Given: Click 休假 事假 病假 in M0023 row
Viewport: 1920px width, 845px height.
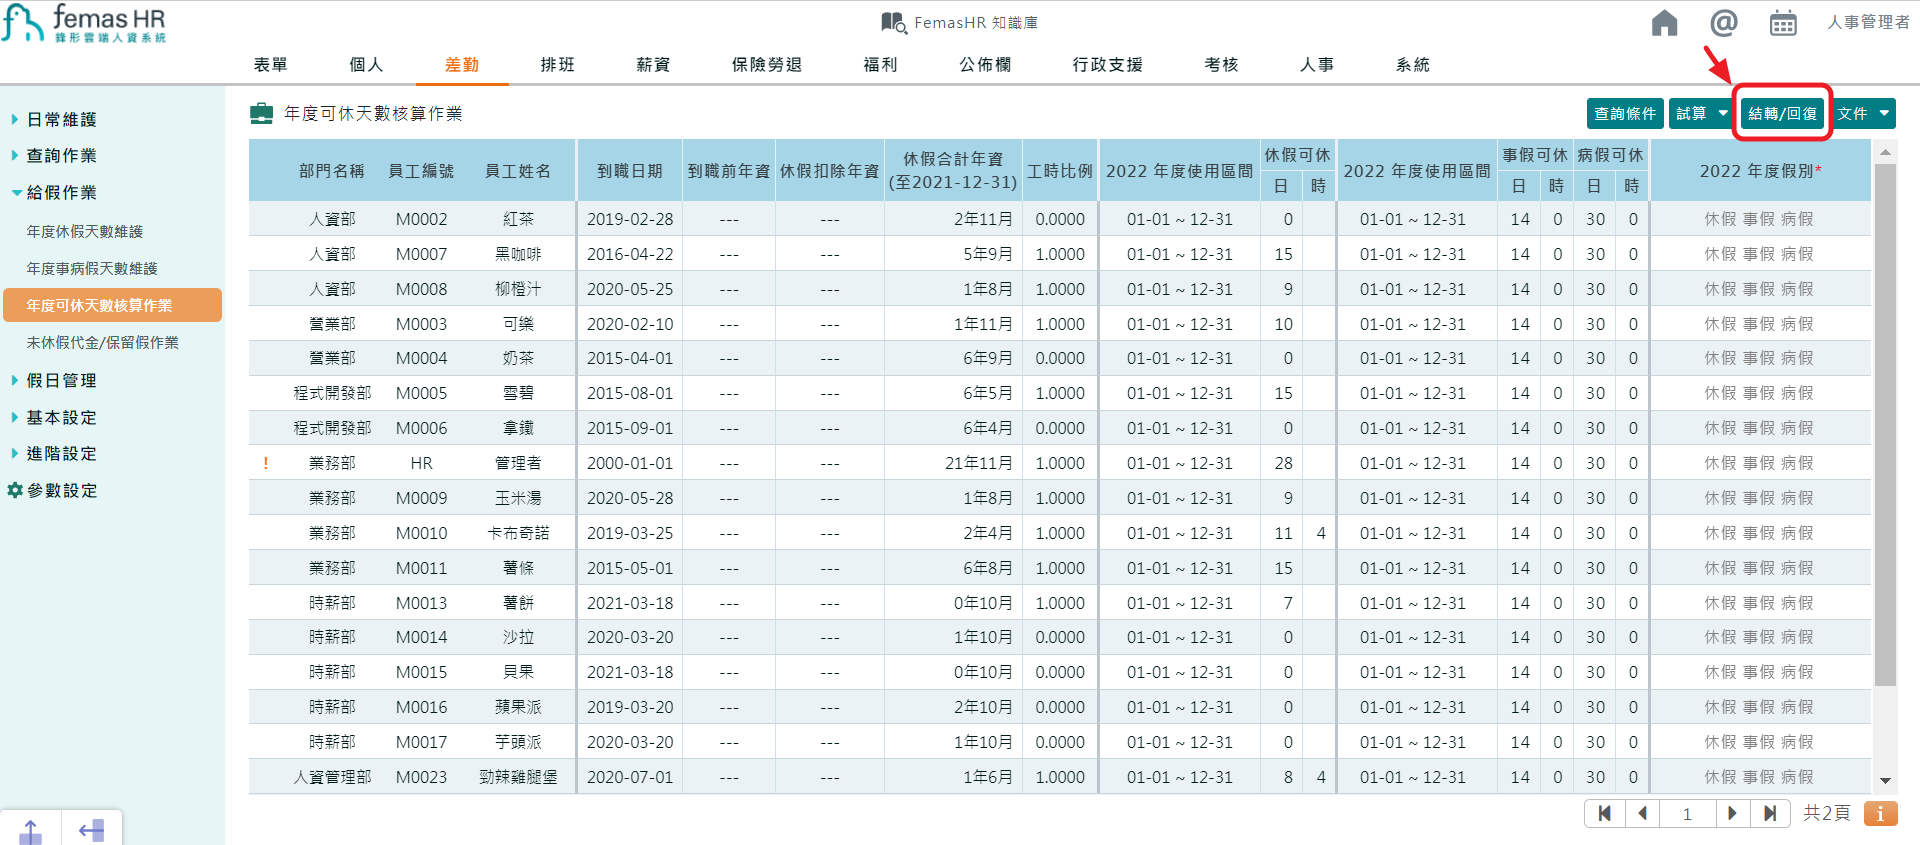Looking at the screenshot, I should tap(1759, 777).
